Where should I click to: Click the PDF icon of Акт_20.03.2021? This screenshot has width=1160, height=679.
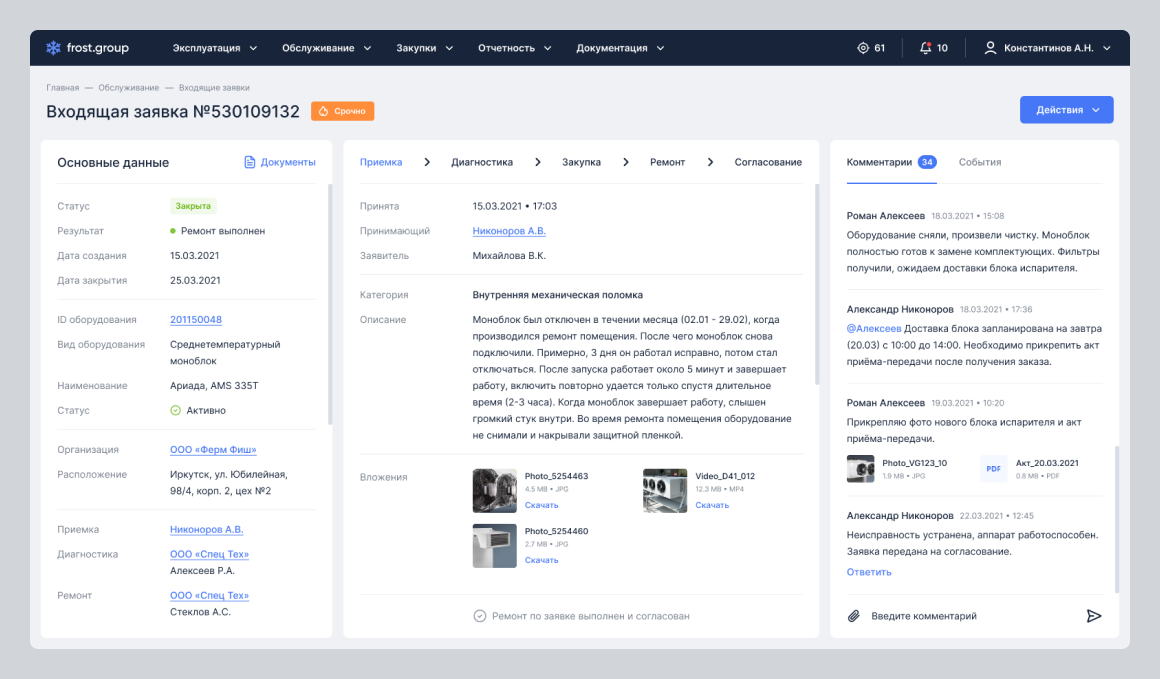pyautogui.click(x=994, y=469)
